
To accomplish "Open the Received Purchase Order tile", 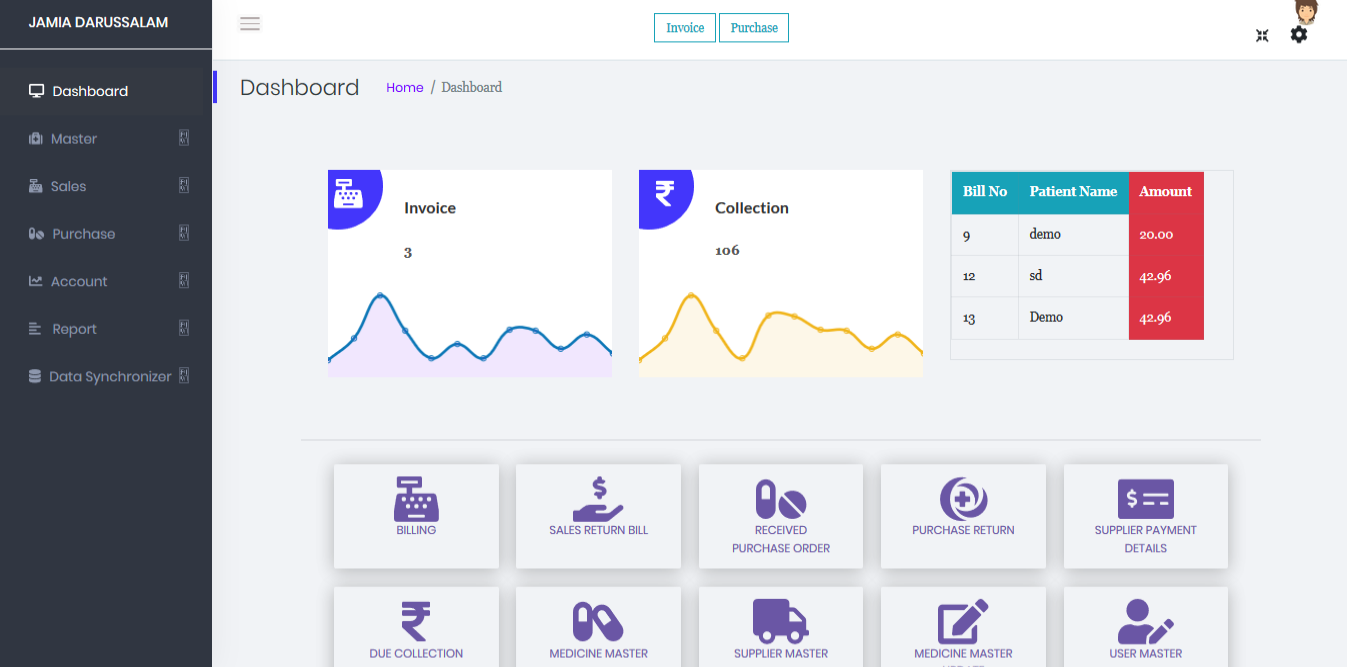I will tap(781, 516).
